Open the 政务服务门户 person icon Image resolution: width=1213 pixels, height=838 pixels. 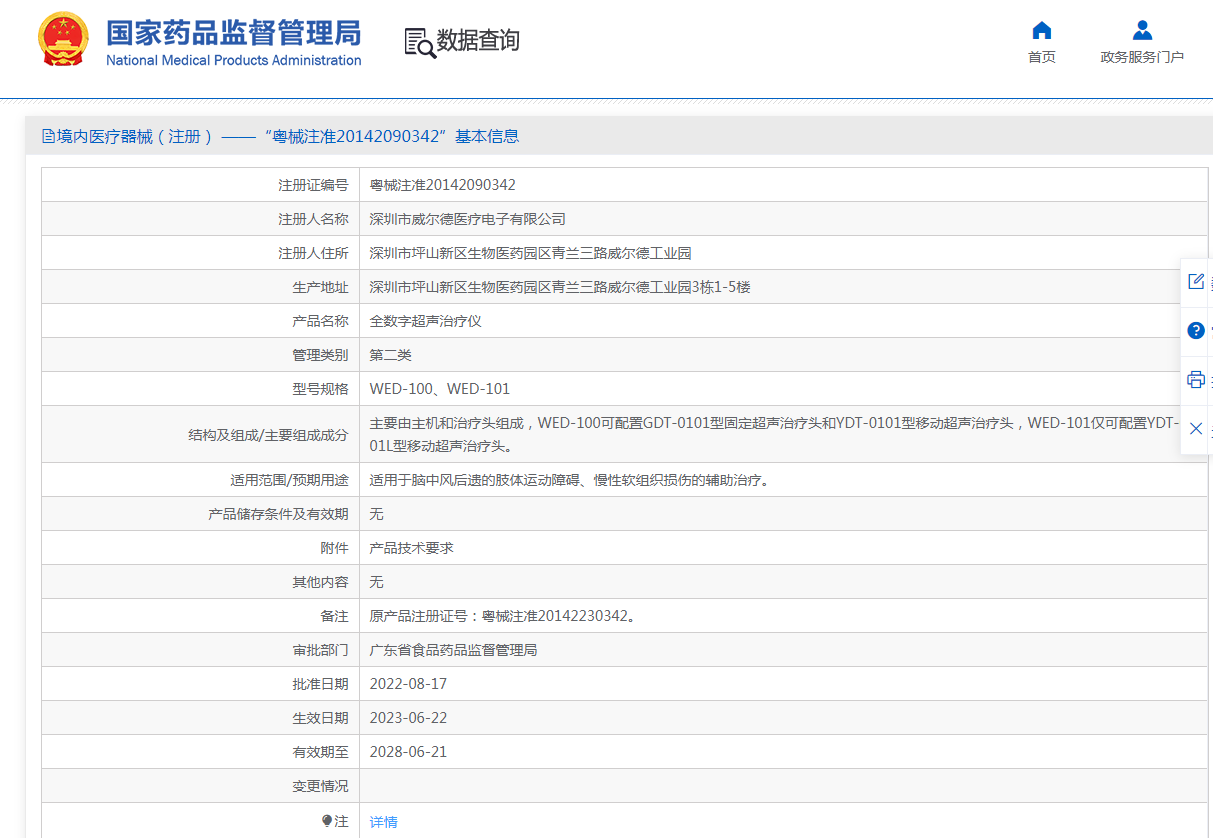[1142, 30]
